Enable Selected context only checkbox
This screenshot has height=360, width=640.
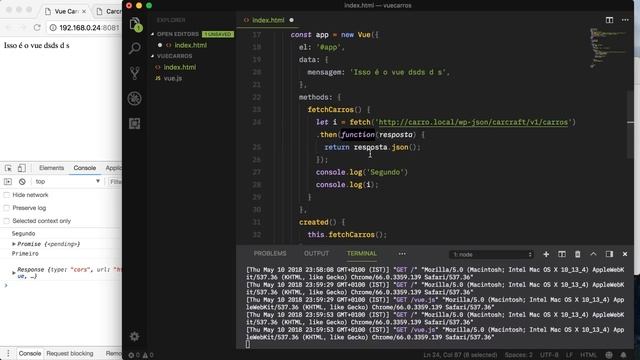[x=7, y=221]
